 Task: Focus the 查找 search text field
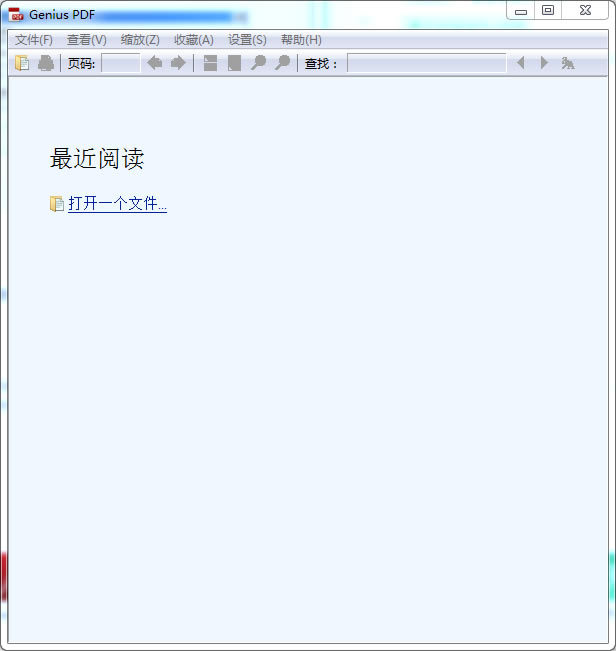427,63
